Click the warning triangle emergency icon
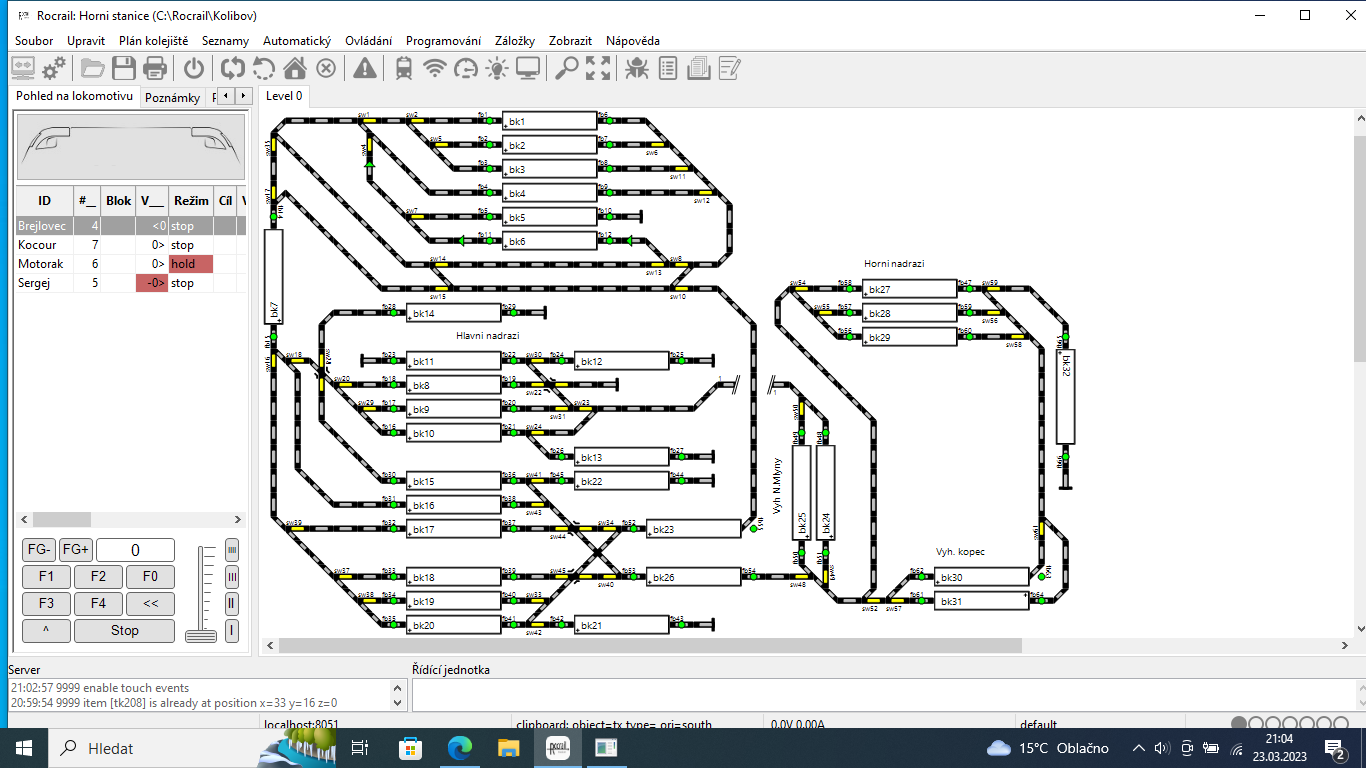1366x768 pixels. (x=365, y=68)
